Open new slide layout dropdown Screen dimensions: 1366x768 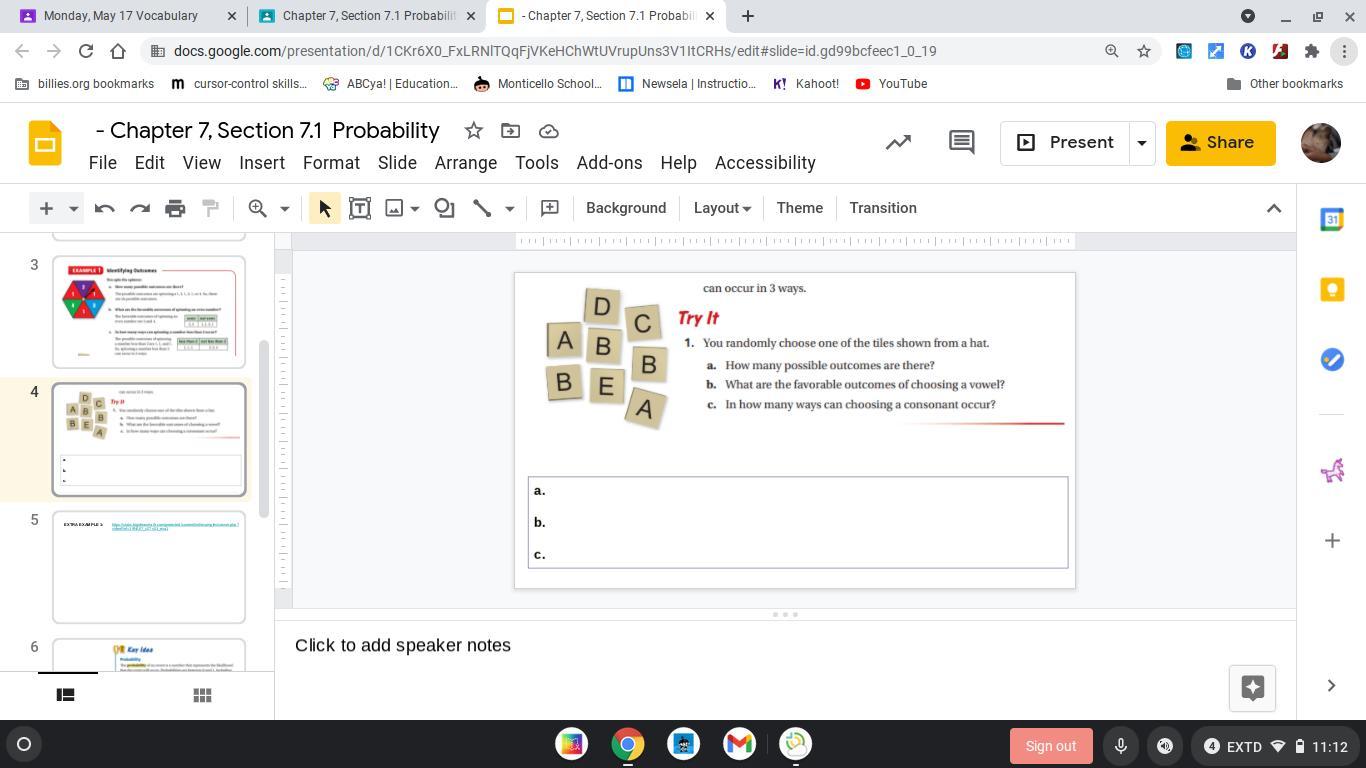click(x=73, y=208)
